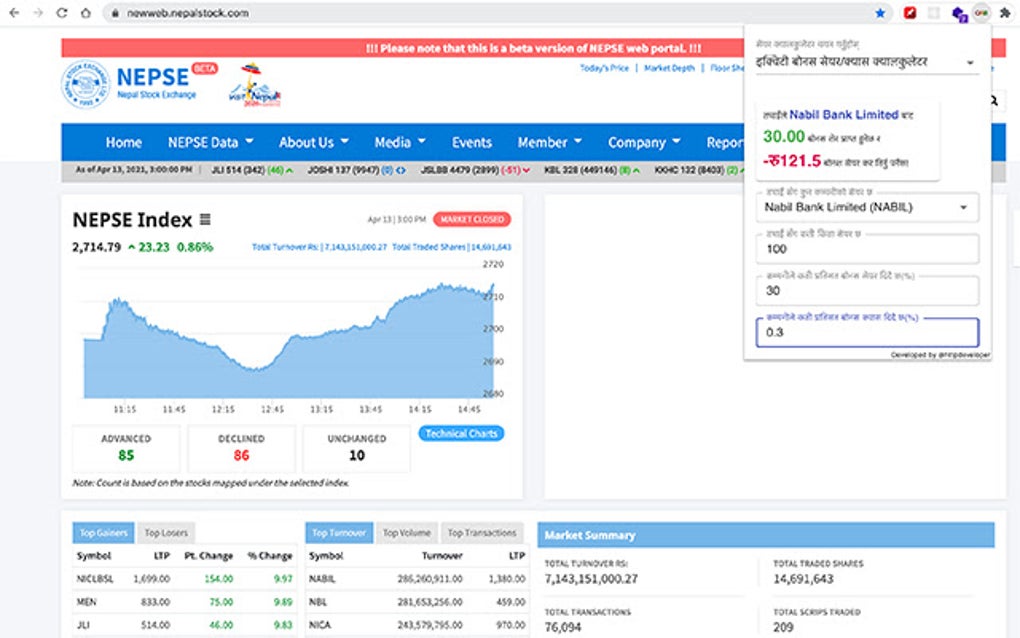Expand the NEPSE Data menu

pyautogui.click(x=211, y=142)
